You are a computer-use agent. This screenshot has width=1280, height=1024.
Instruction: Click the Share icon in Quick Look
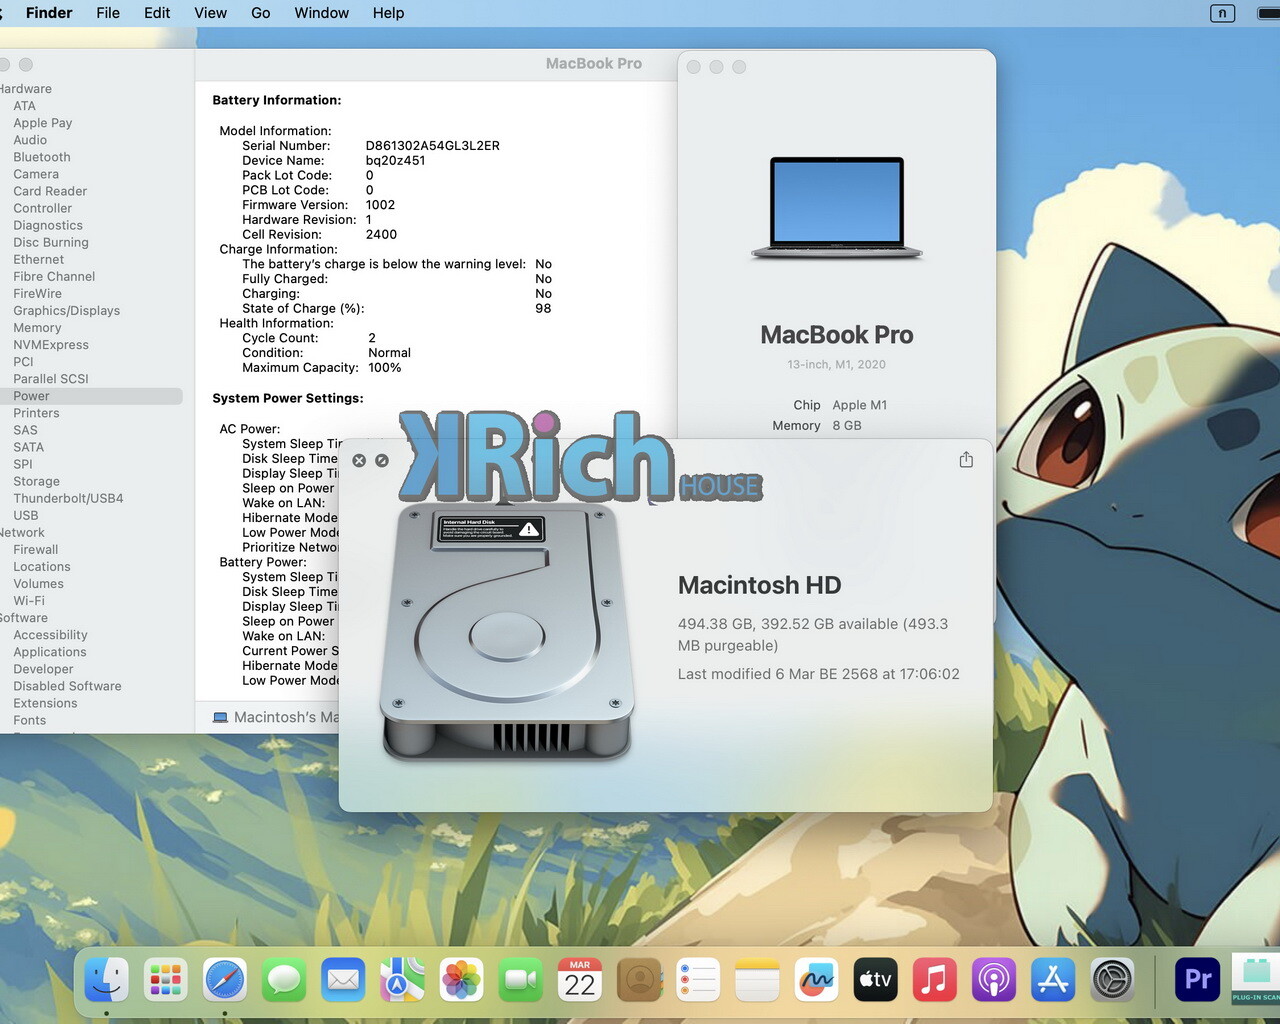966,460
